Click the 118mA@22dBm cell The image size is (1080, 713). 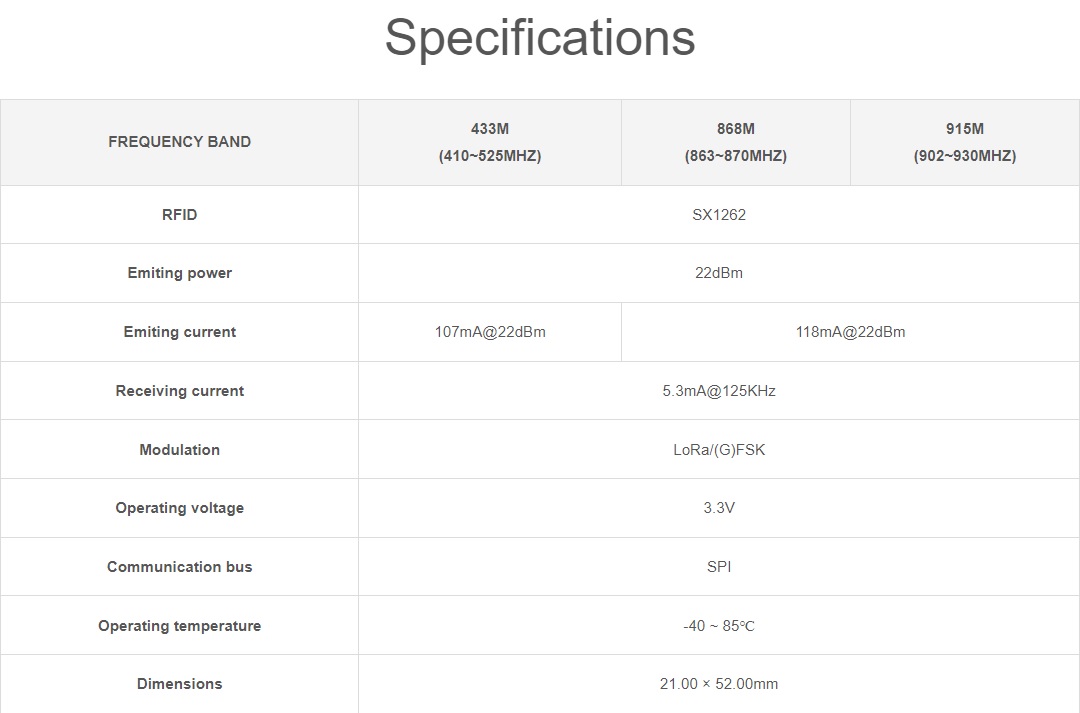(x=850, y=332)
